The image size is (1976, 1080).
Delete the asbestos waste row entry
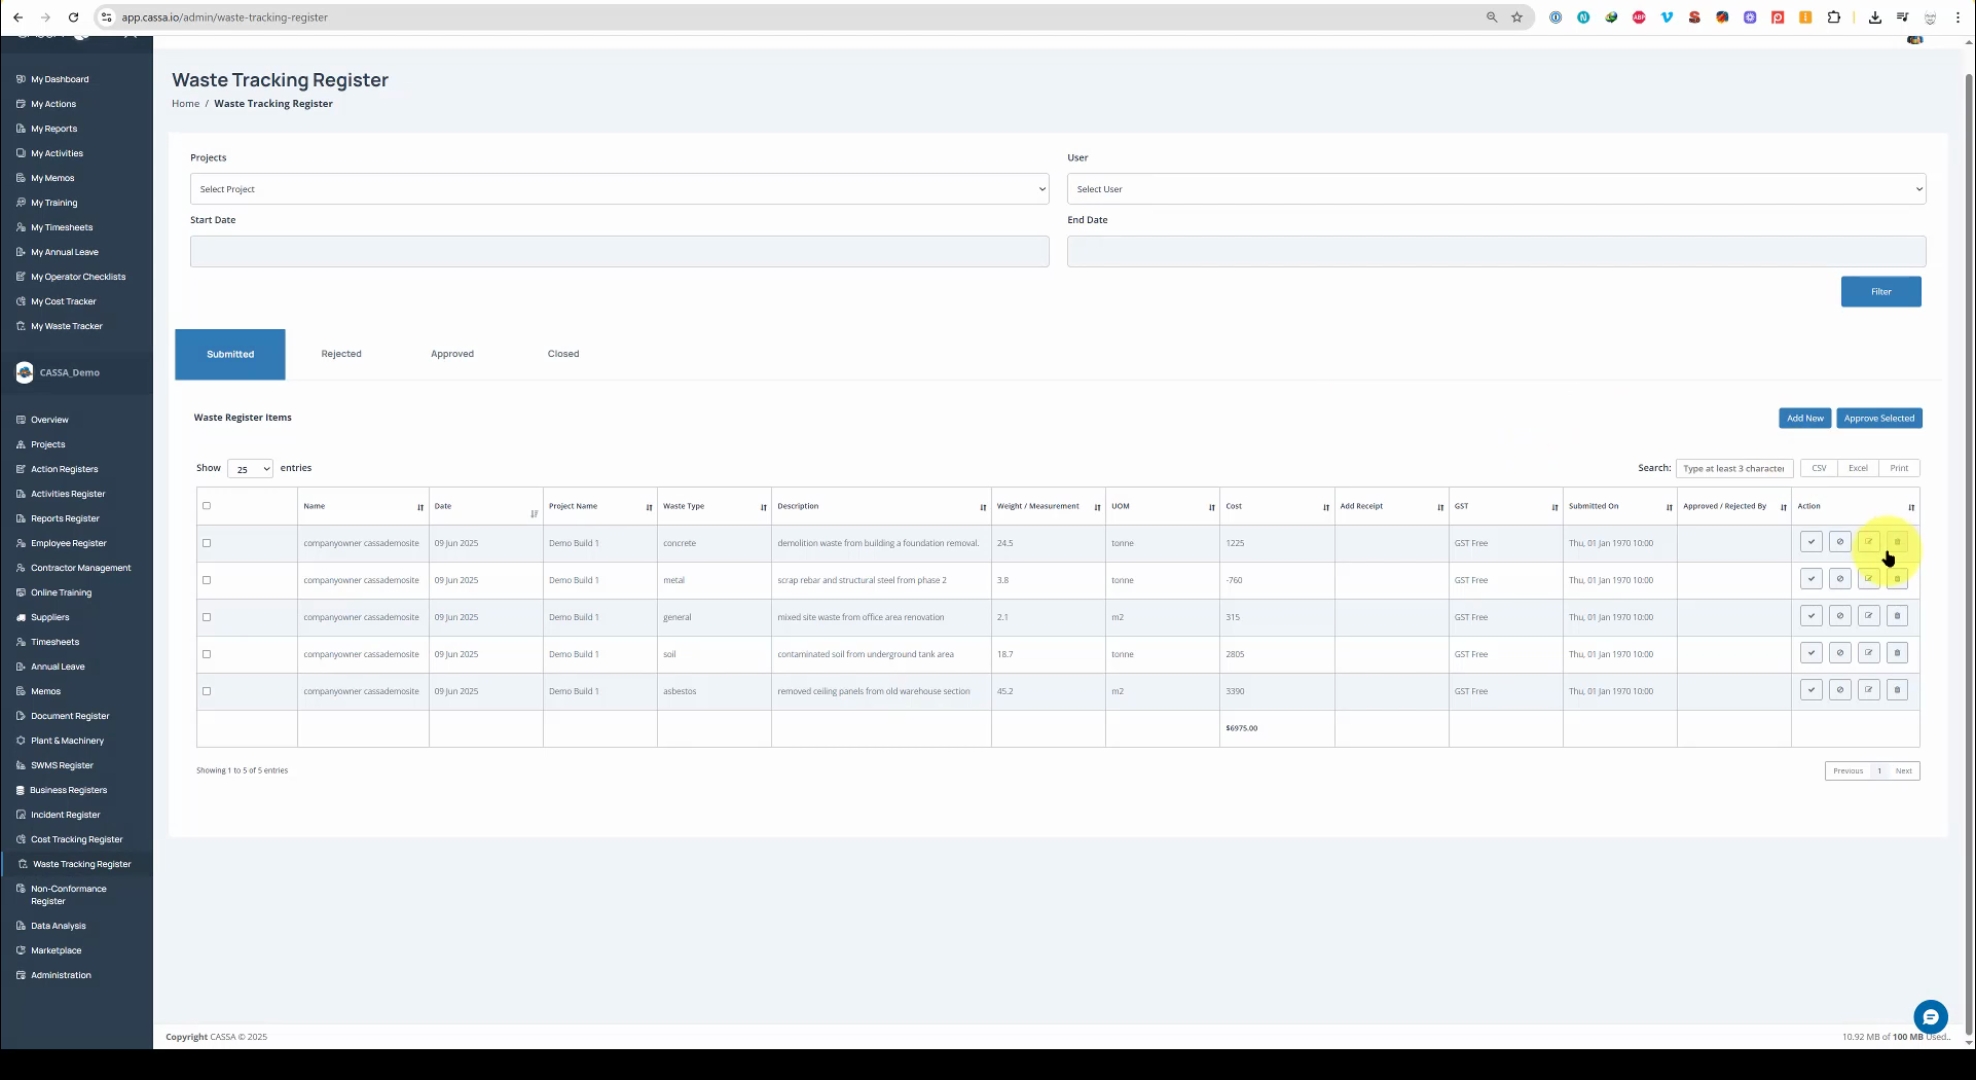(1897, 690)
